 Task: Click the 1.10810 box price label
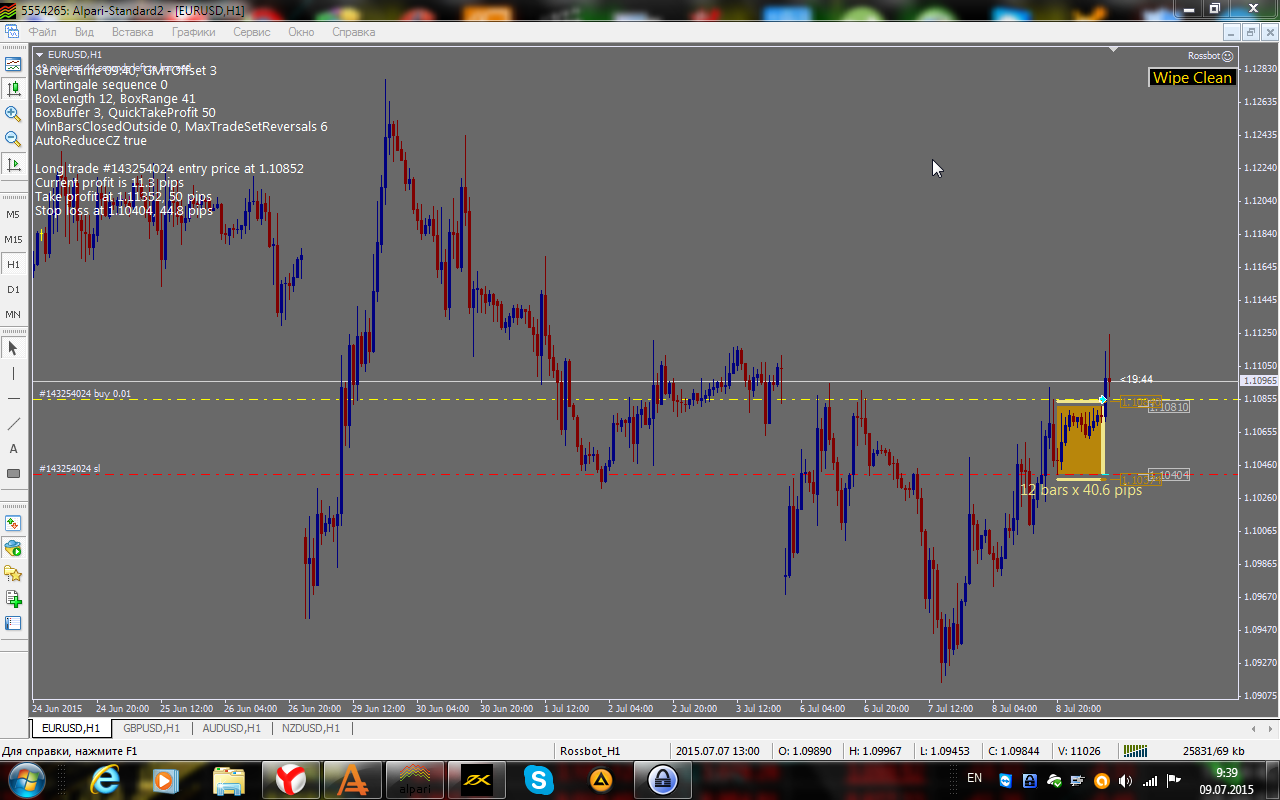tap(1169, 407)
